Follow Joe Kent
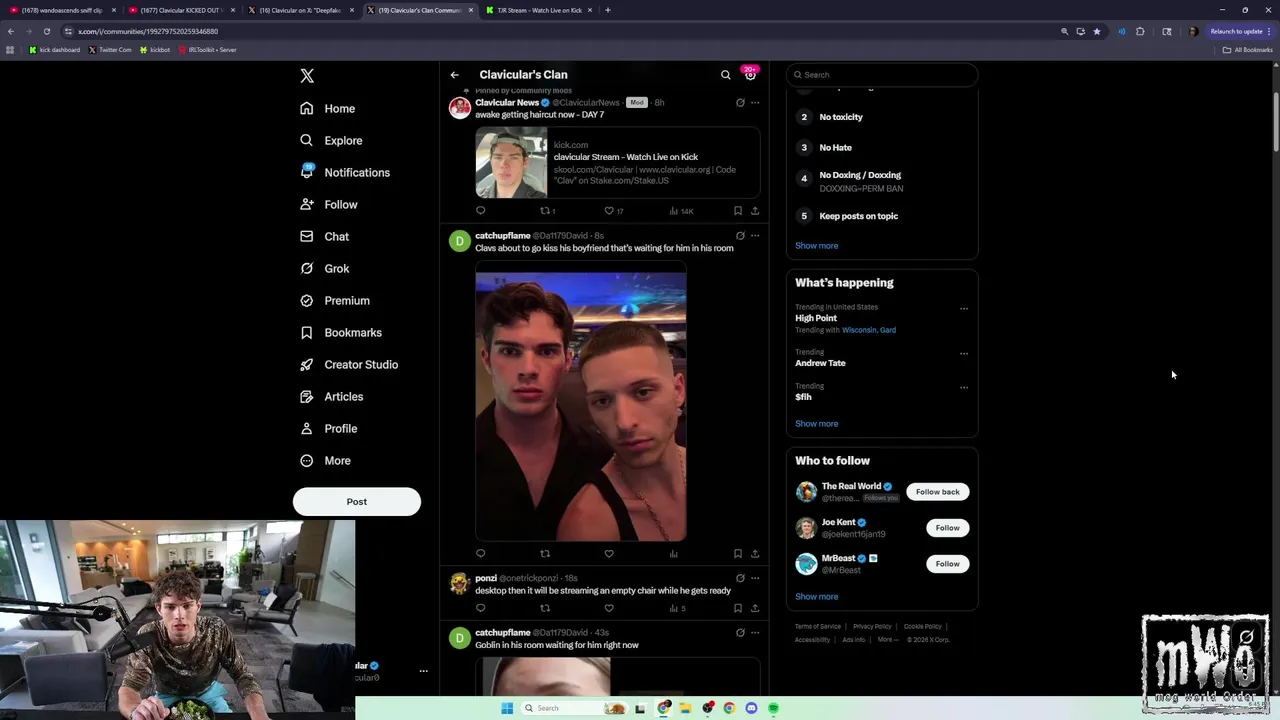The height and width of the screenshot is (720, 1280). pos(947,527)
